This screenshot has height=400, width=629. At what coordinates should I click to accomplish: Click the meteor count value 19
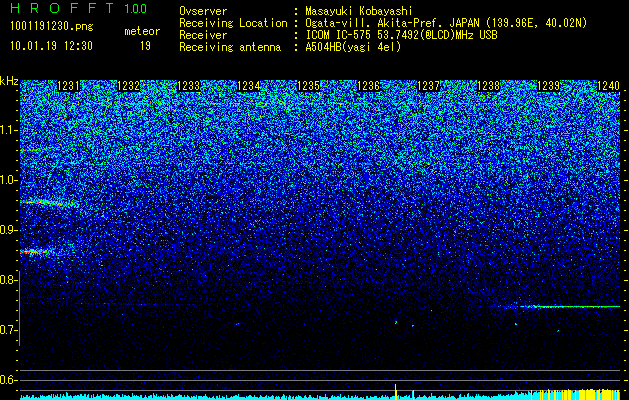[145, 46]
